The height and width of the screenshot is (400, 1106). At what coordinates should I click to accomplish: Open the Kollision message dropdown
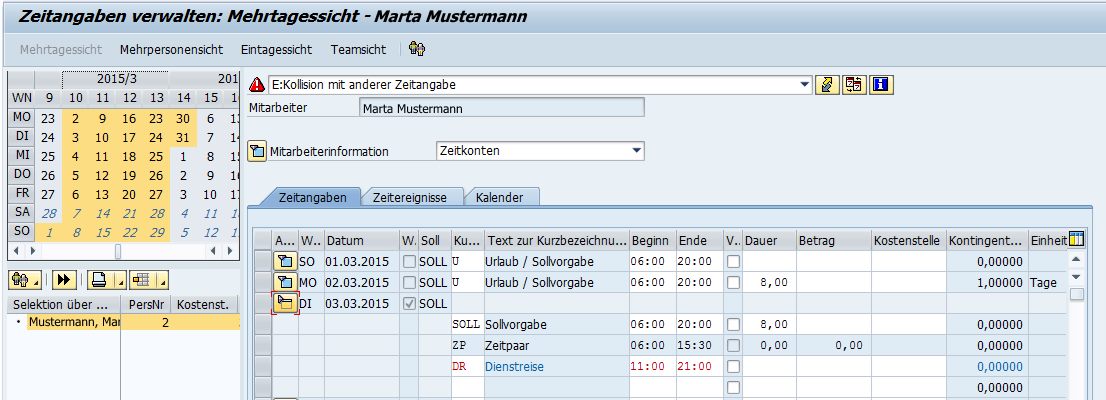click(x=805, y=86)
